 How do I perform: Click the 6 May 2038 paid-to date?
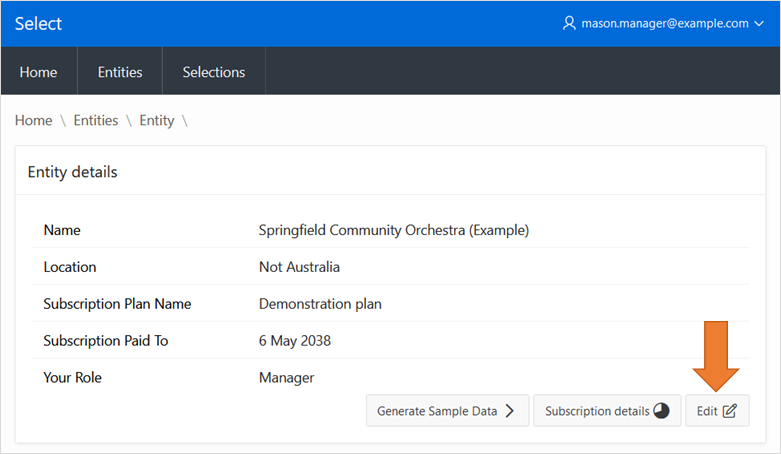(x=294, y=341)
